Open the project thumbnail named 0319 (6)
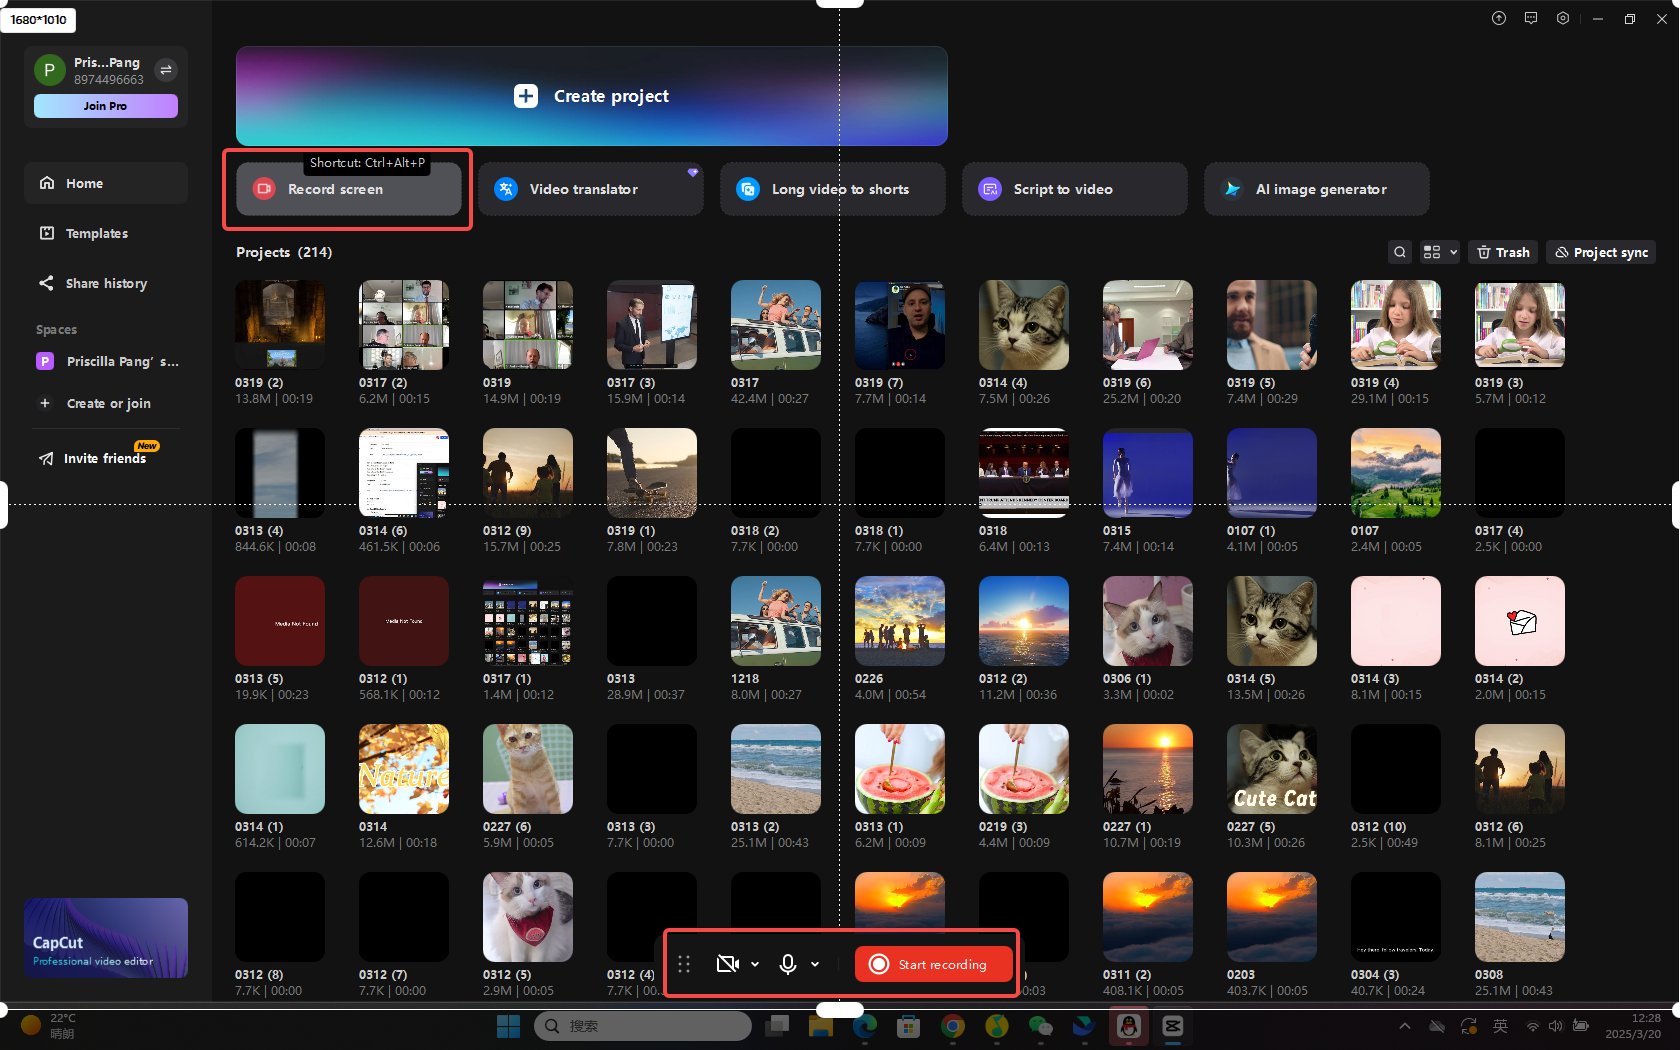 pos(1148,325)
